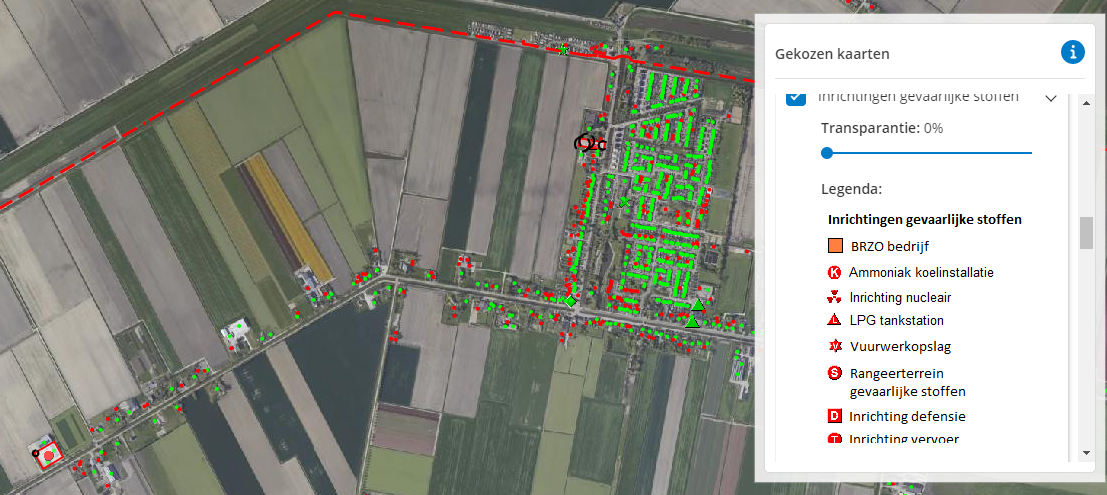Click the LPG tankstation warning triangle icon
The height and width of the screenshot is (495, 1107).
coord(834,320)
